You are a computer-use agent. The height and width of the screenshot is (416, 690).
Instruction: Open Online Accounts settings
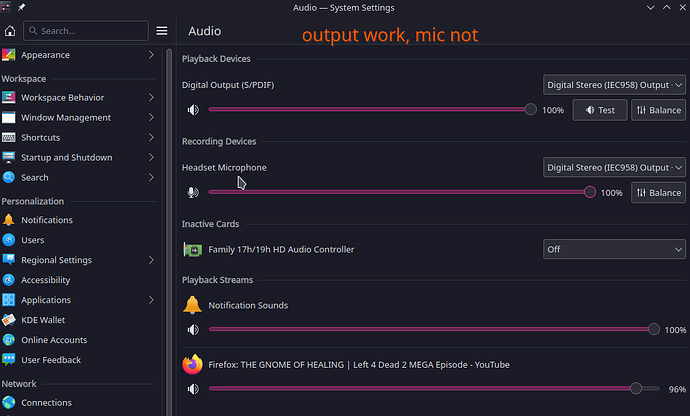(x=54, y=340)
